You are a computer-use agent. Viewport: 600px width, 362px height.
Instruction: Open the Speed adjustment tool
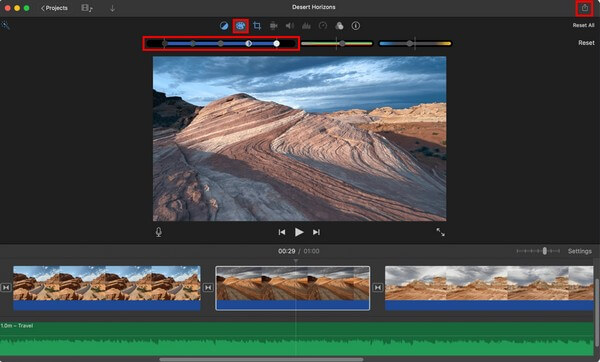tap(323, 26)
